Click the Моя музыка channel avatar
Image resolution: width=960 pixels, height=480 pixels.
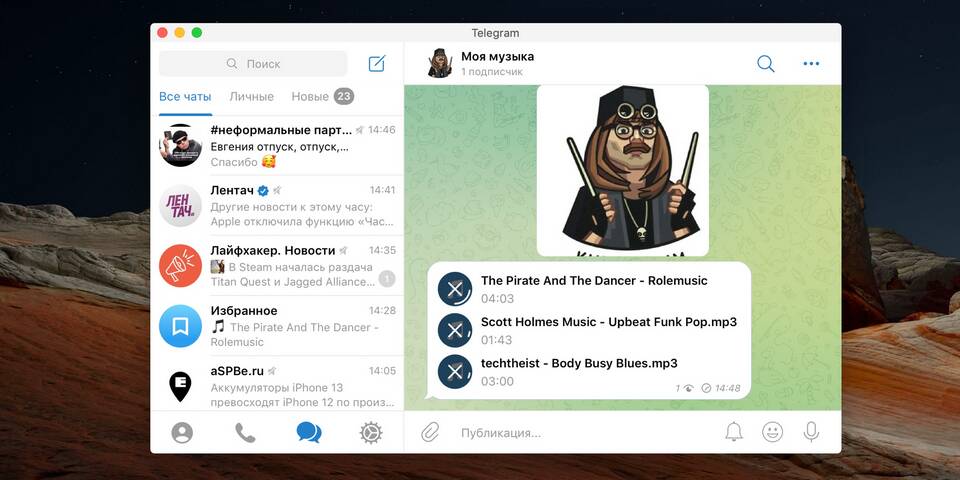439,63
